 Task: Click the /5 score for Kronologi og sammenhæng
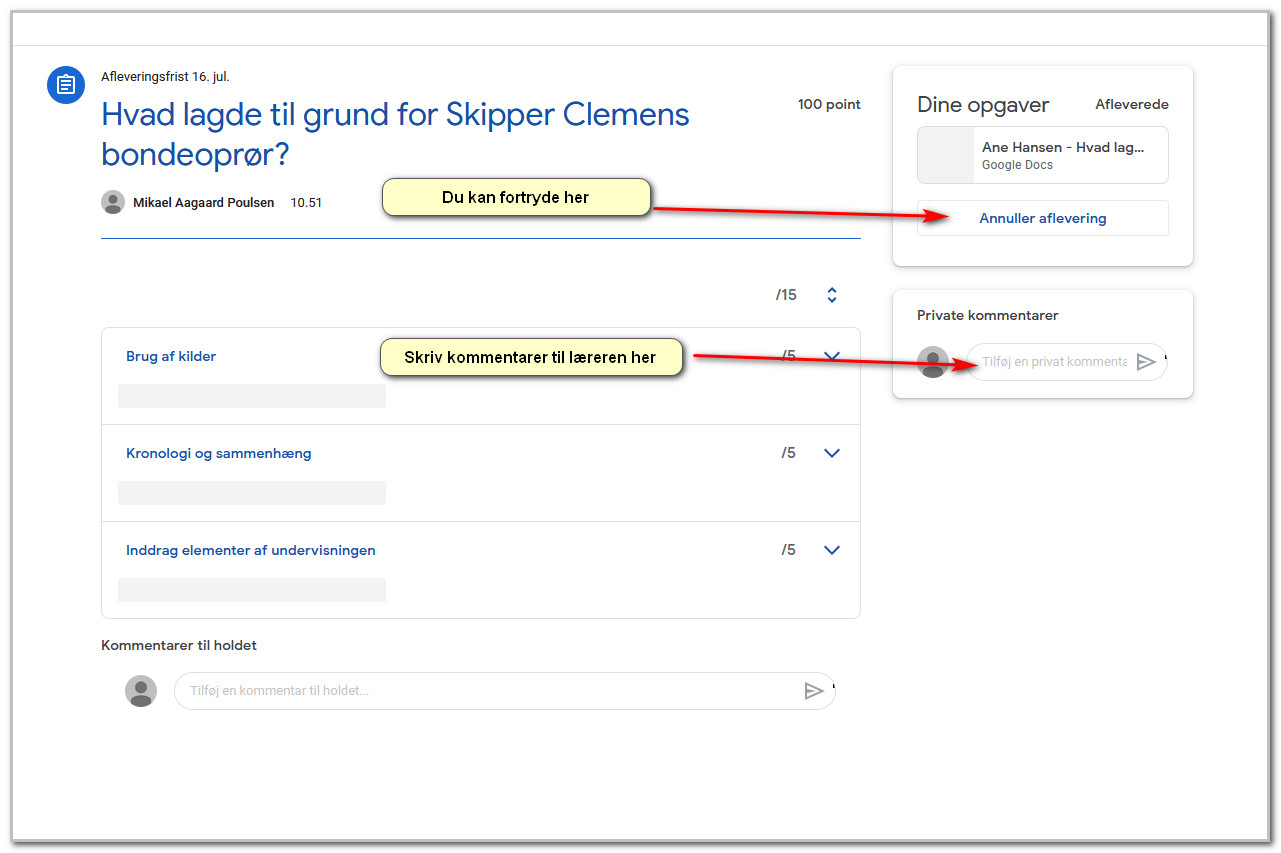click(x=789, y=453)
